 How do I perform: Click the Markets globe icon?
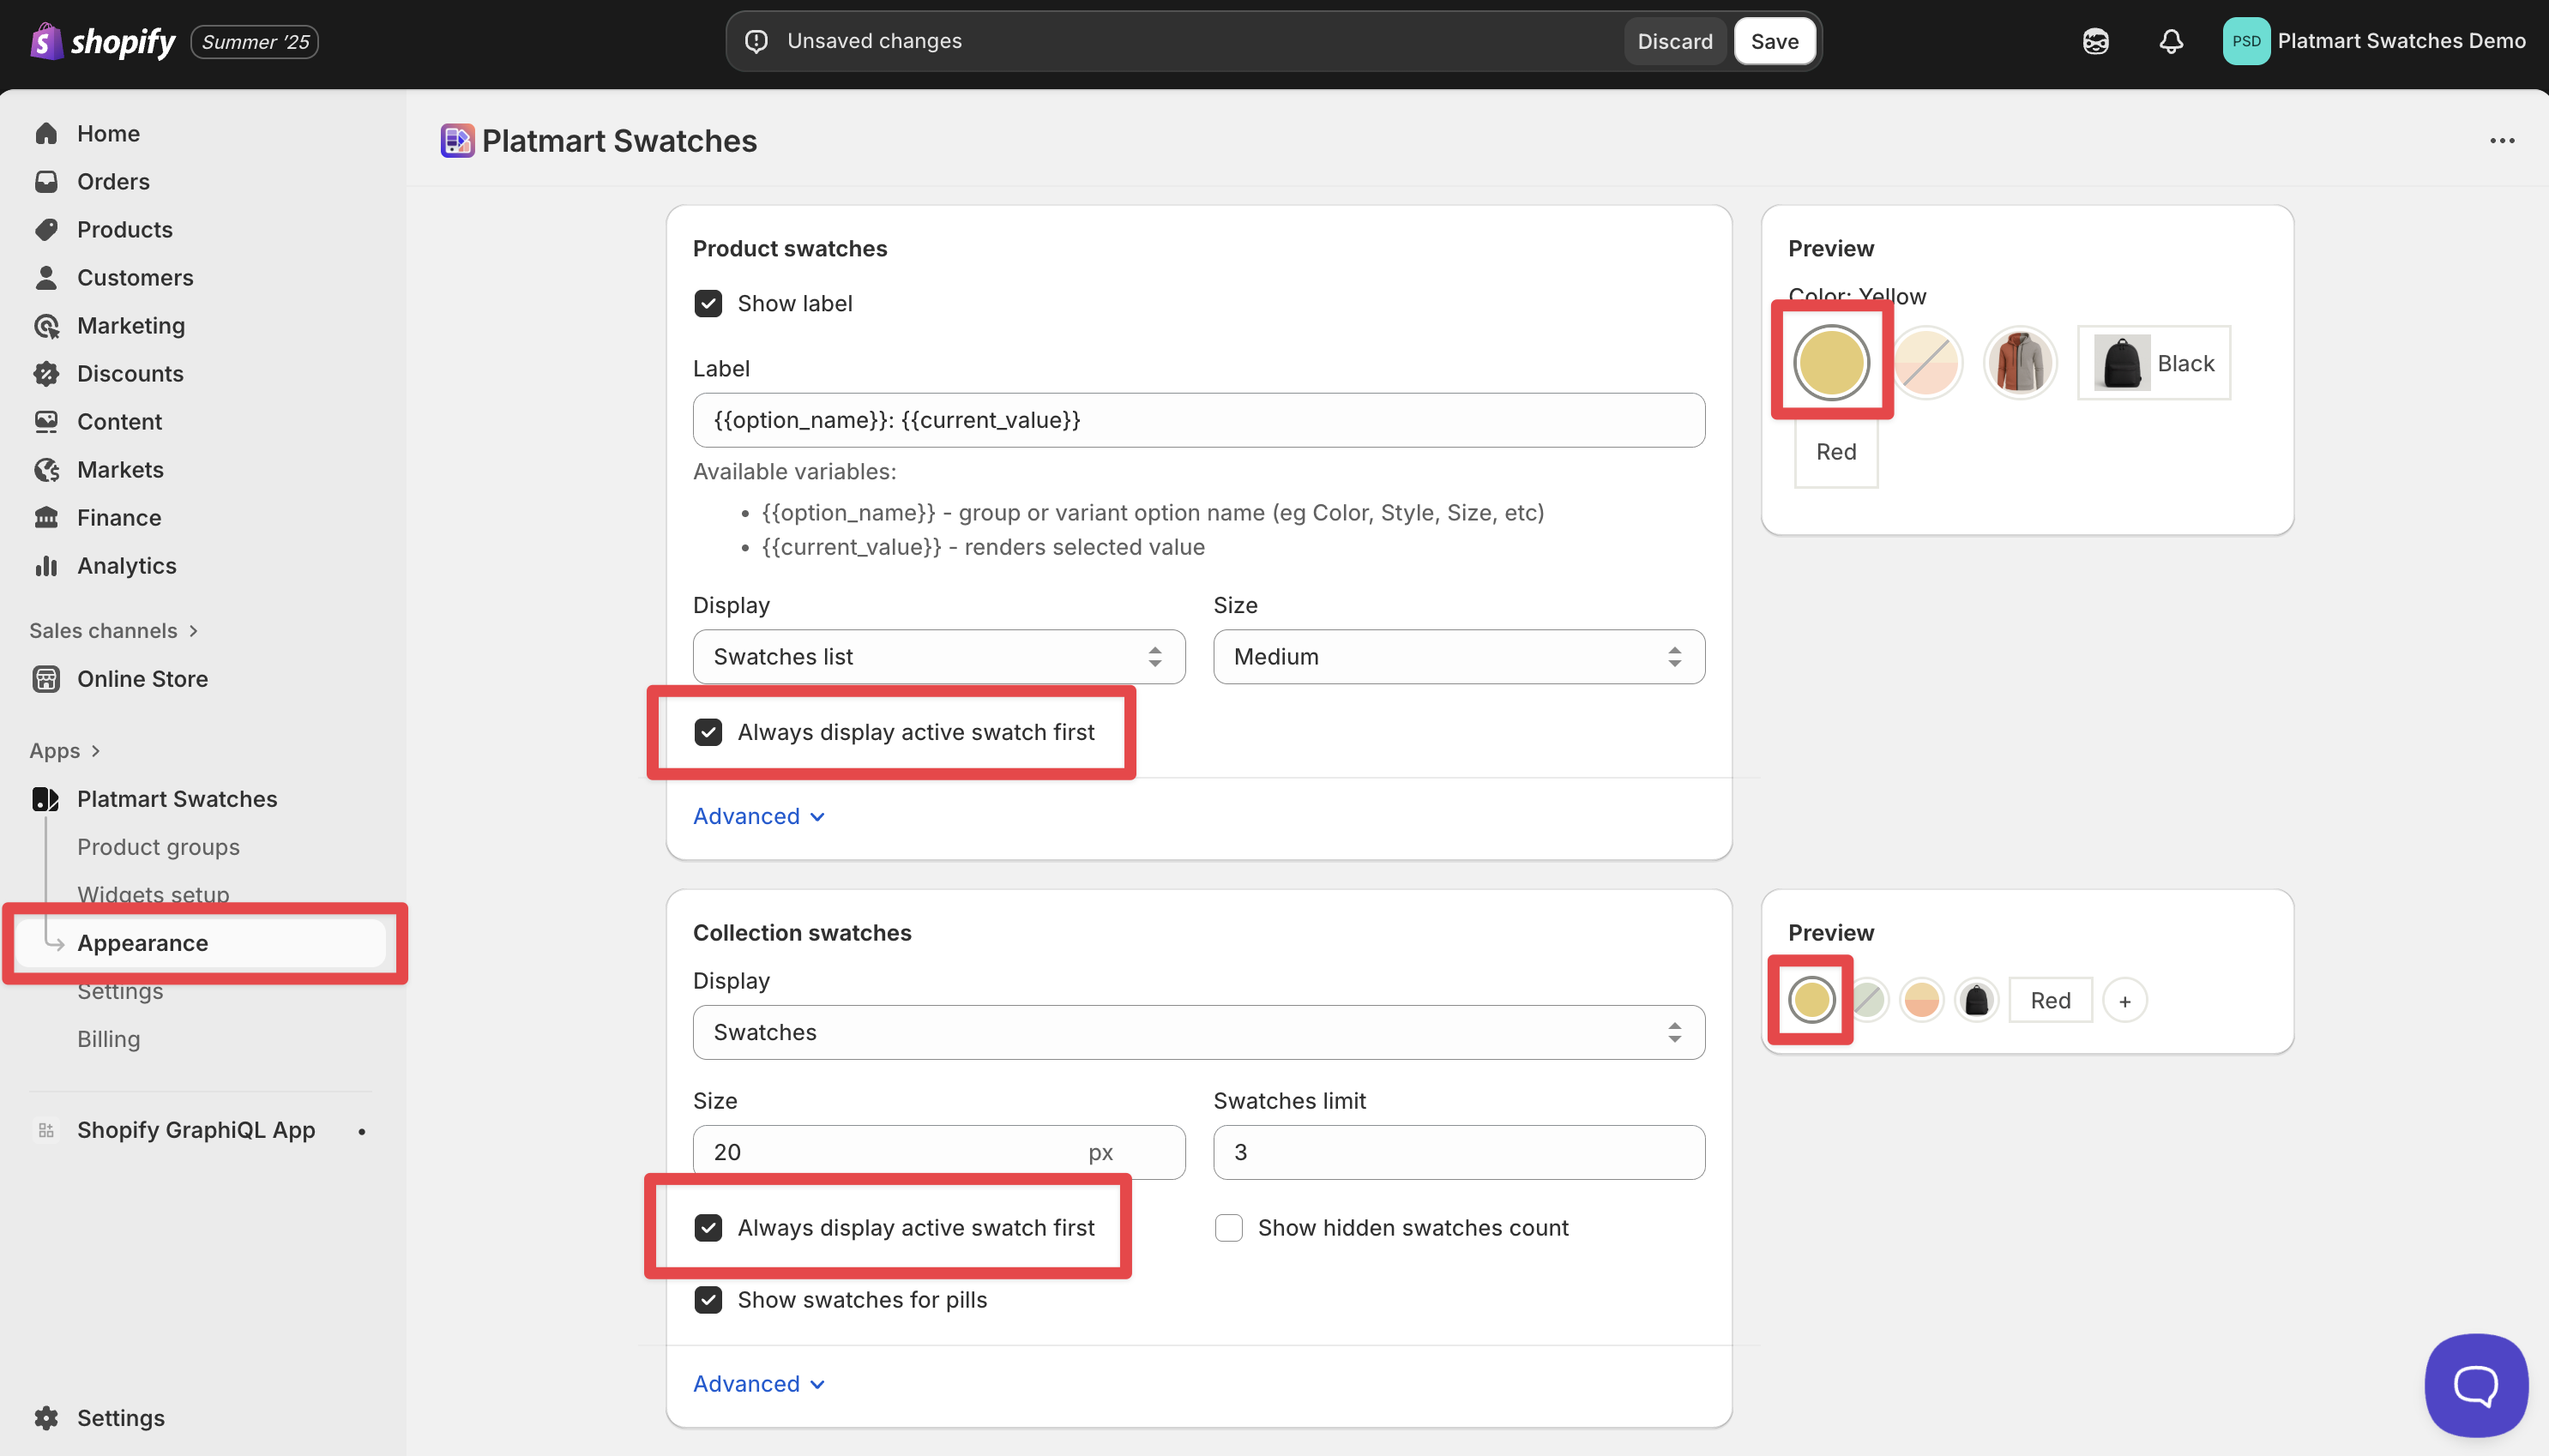click(x=46, y=469)
